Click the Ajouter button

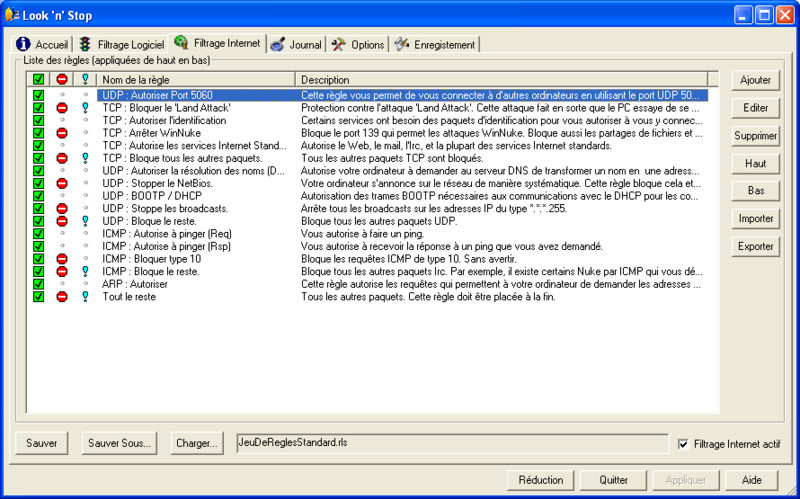click(x=755, y=80)
